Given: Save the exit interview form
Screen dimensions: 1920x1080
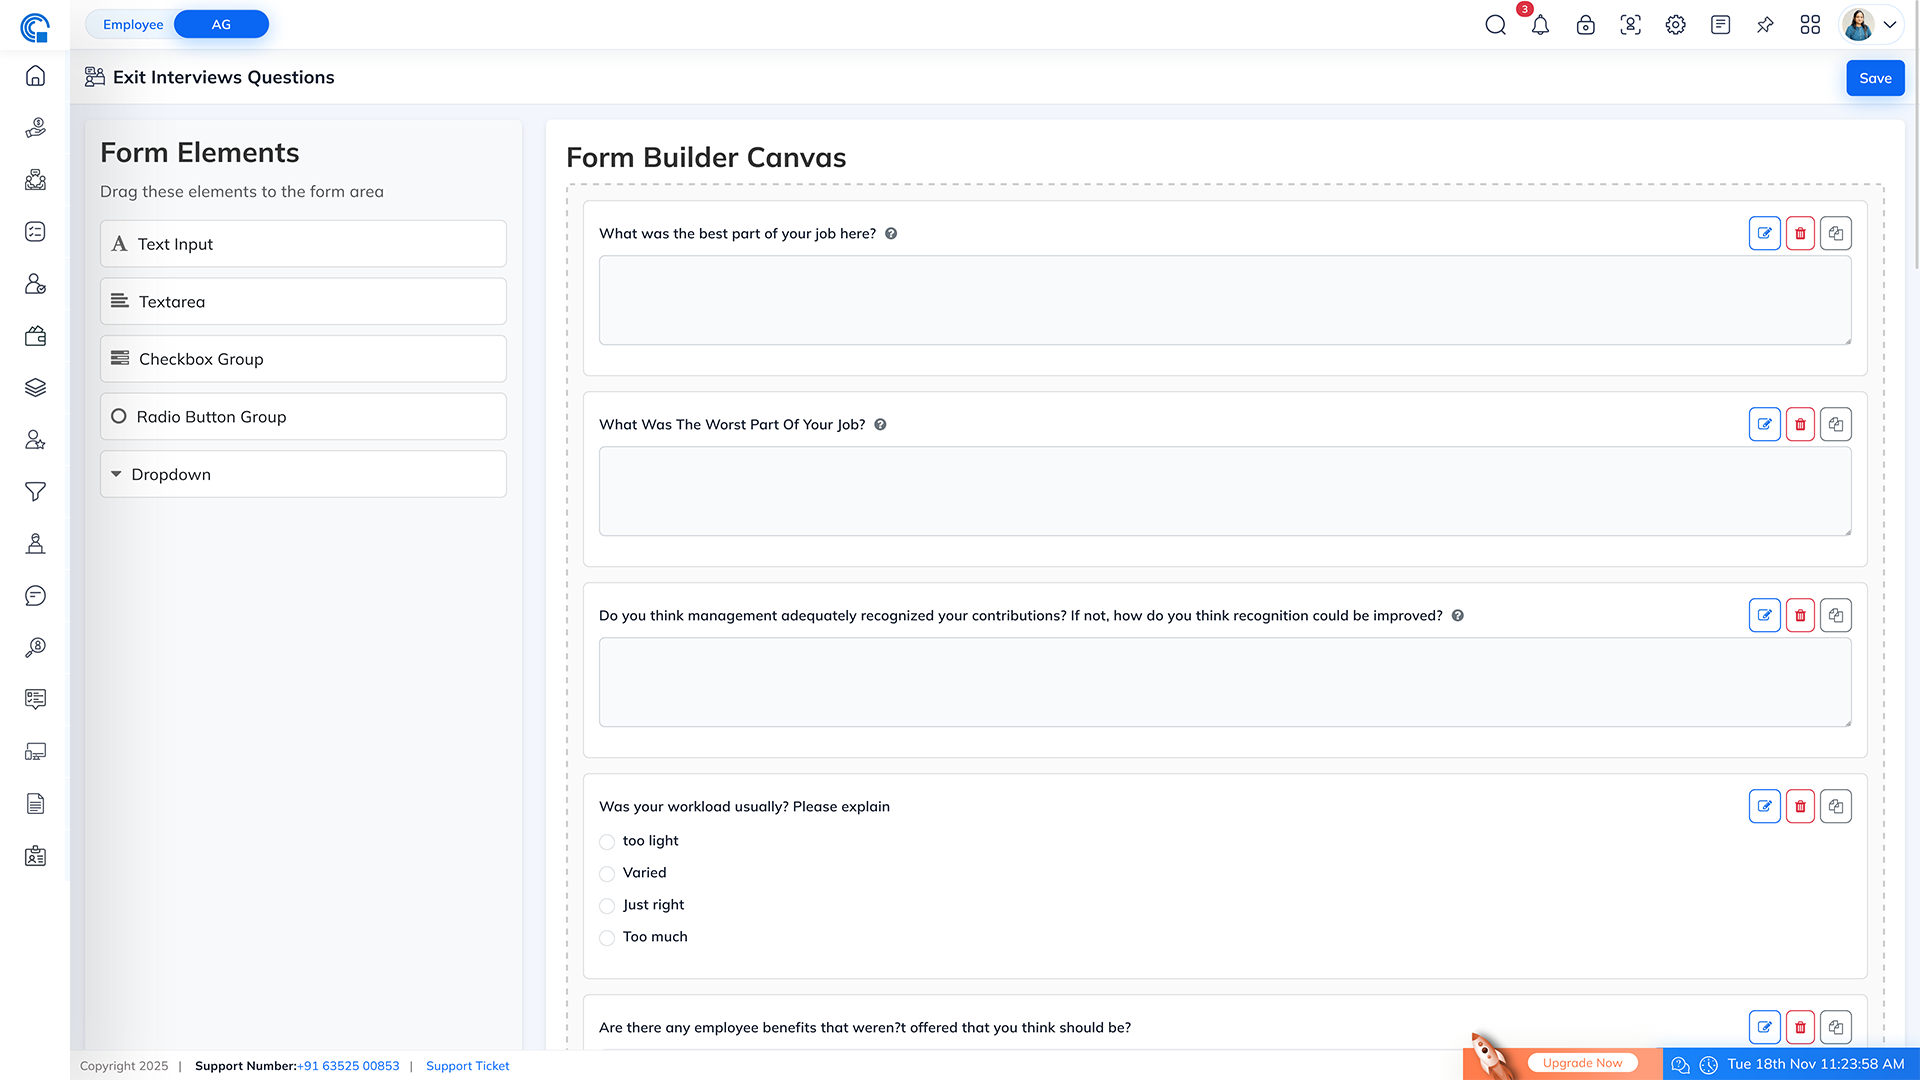Looking at the screenshot, I should click(1874, 78).
